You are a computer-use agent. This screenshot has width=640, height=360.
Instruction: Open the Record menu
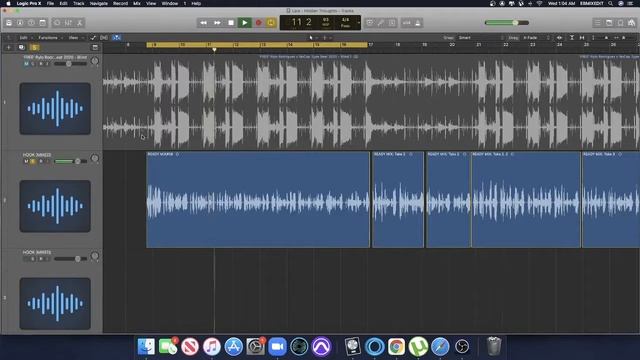(120, 3)
